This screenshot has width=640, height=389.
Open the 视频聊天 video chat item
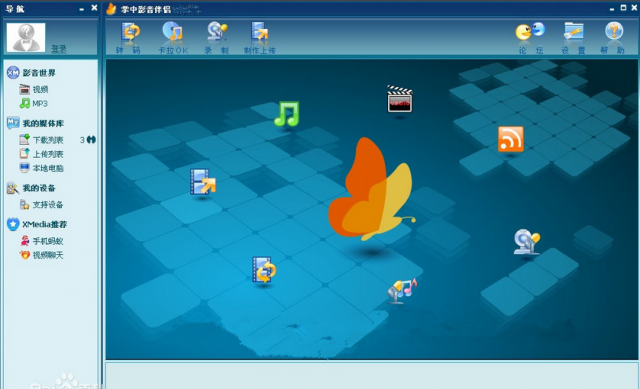click(48, 255)
